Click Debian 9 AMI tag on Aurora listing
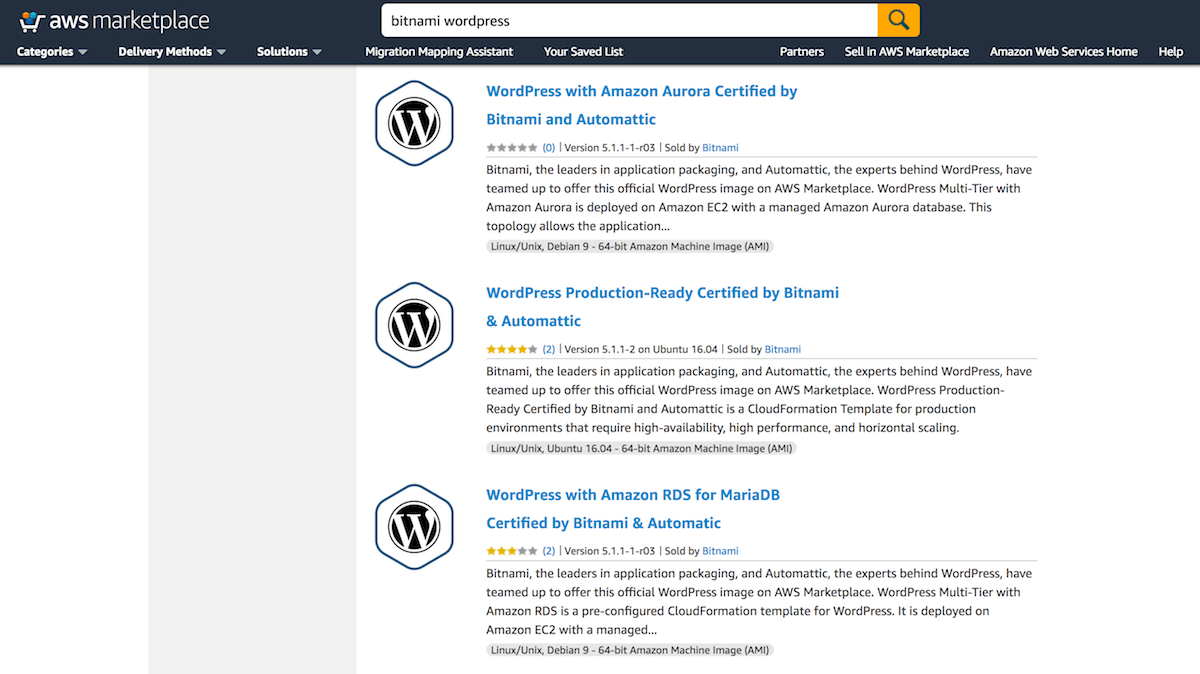Image resolution: width=1200 pixels, height=674 pixels. pos(630,246)
